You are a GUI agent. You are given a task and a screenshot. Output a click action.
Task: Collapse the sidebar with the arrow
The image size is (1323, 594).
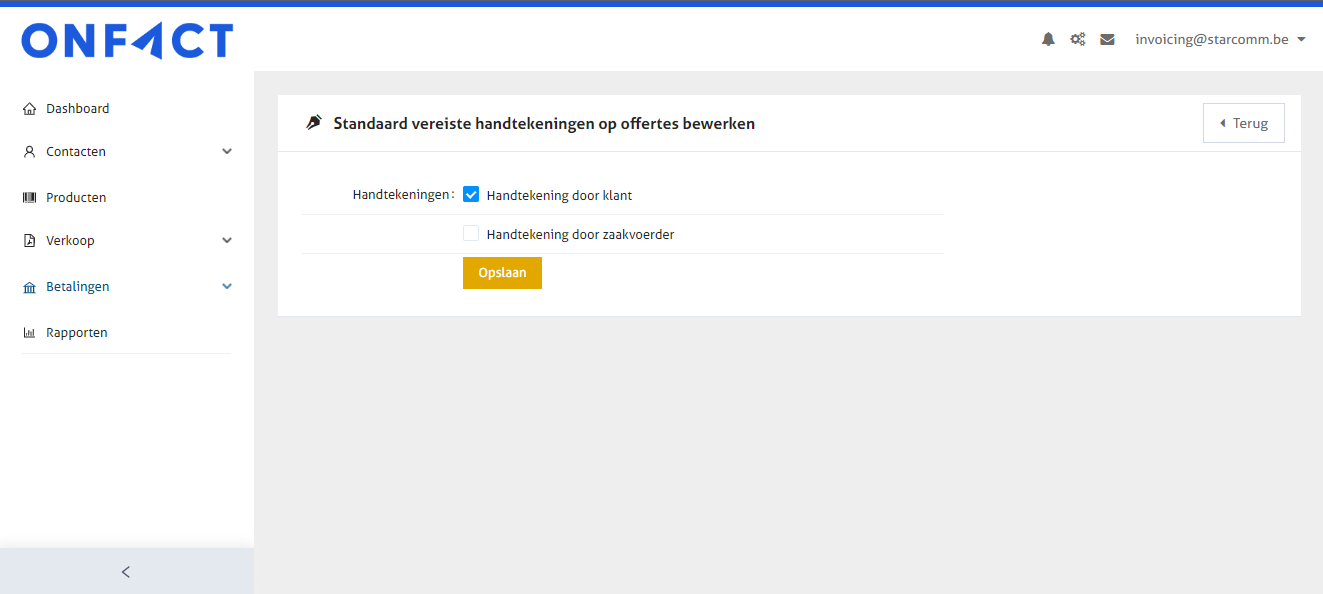pyautogui.click(x=126, y=572)
